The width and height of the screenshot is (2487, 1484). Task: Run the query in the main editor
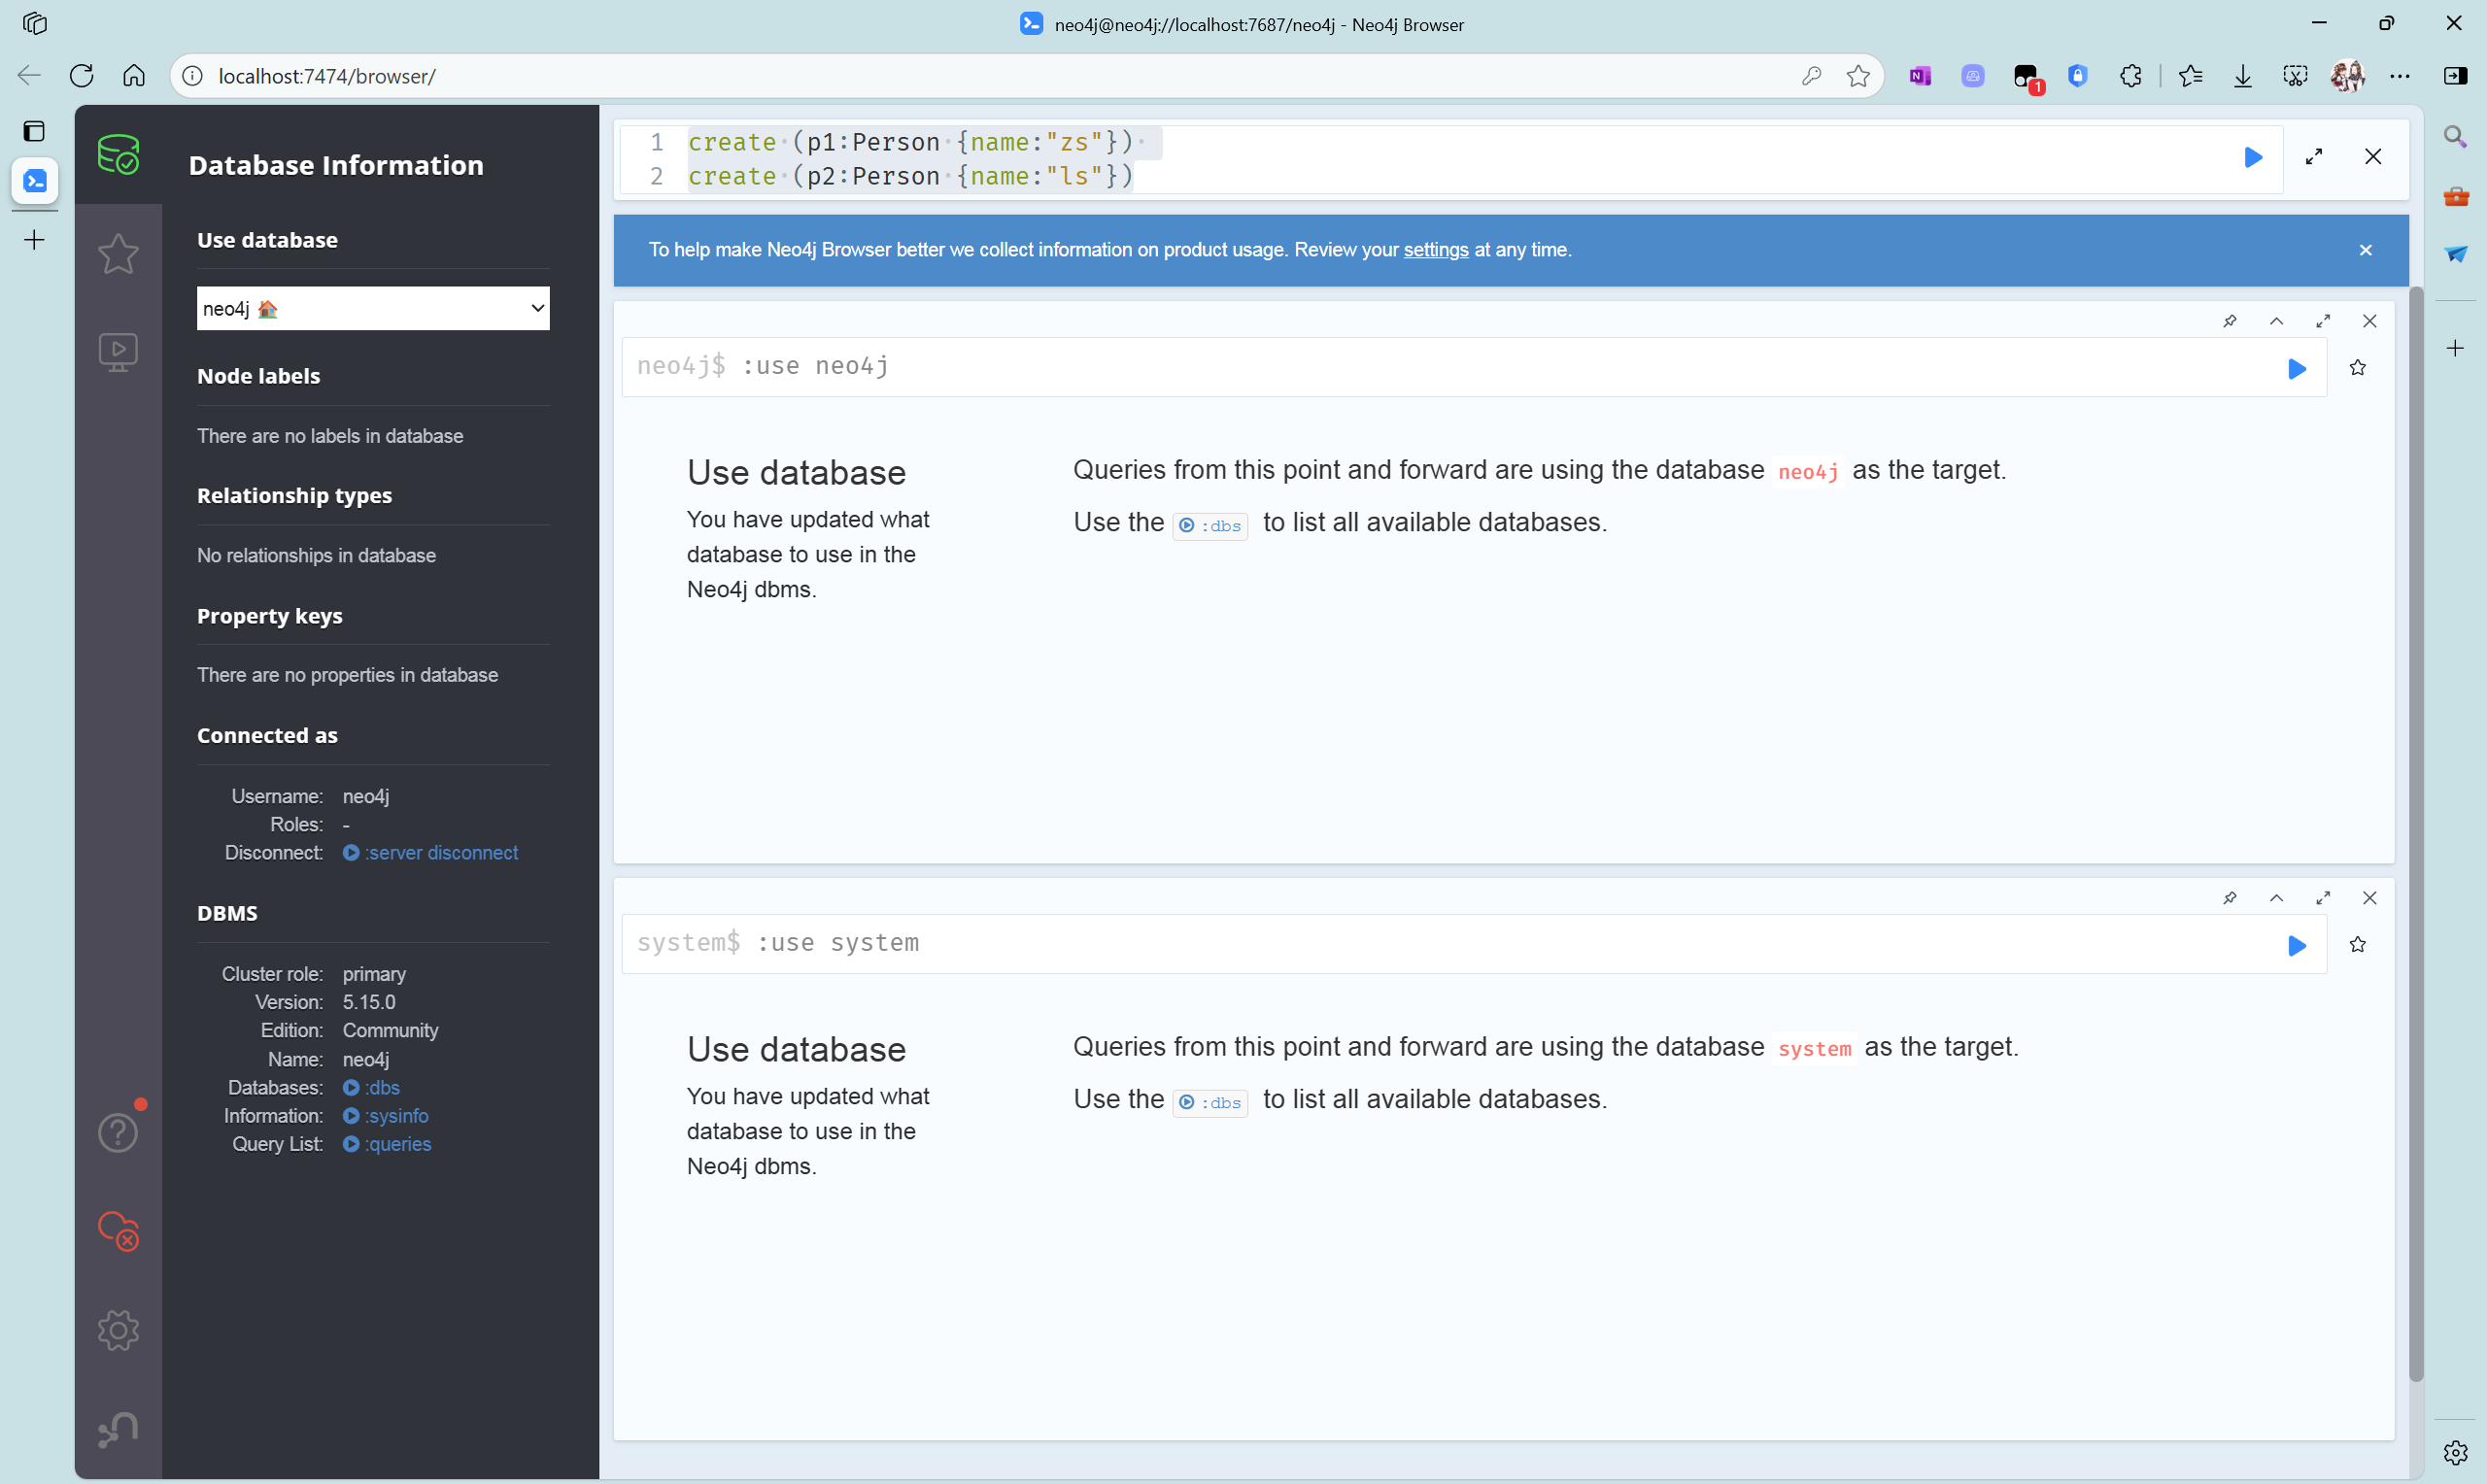coord(2253,157)
